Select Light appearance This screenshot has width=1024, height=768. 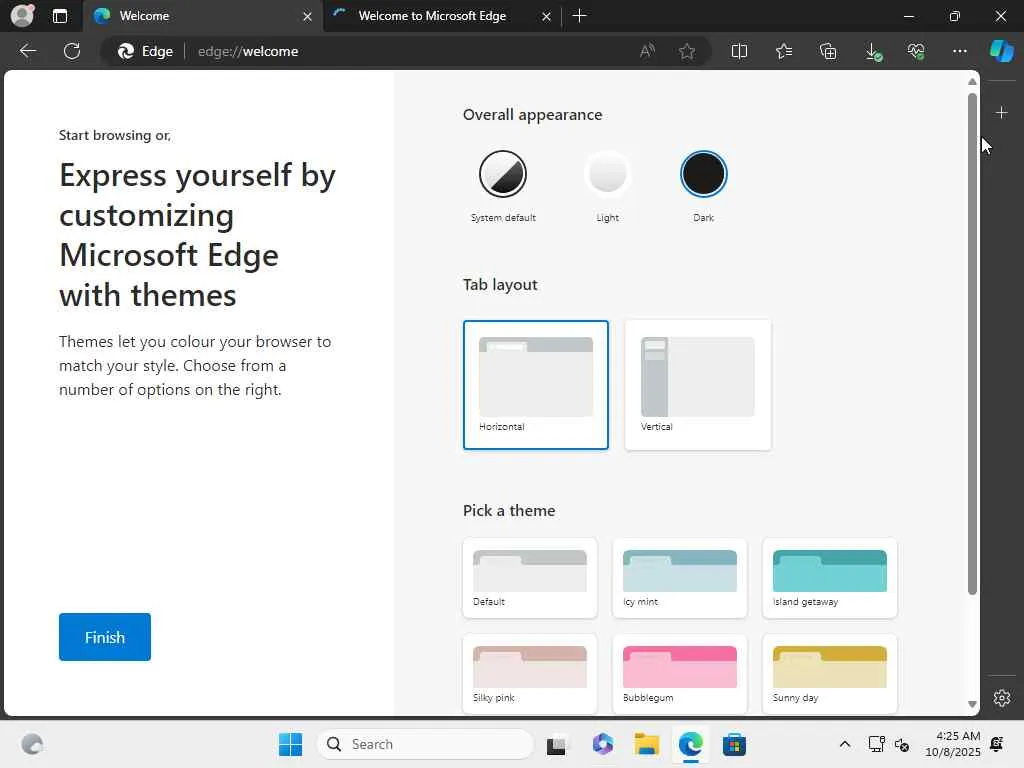click(607, 187)
